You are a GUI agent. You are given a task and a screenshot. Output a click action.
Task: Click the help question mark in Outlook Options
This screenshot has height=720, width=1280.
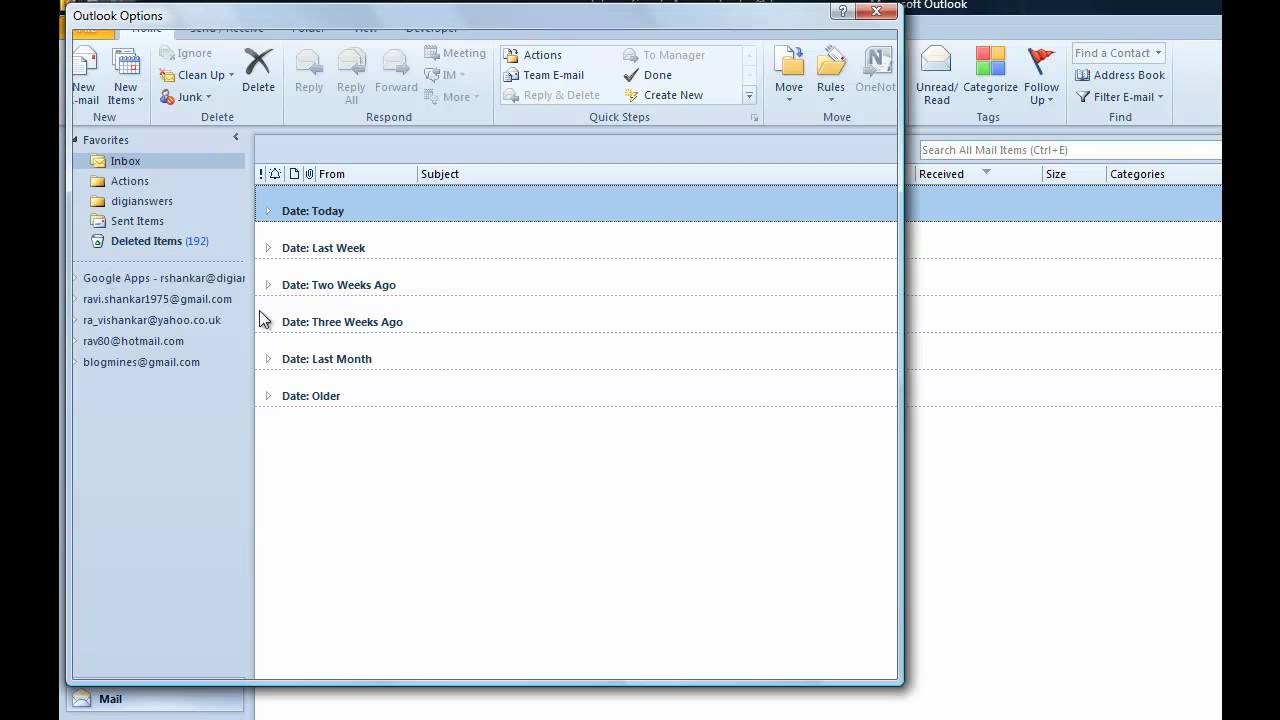coord(844,11)
